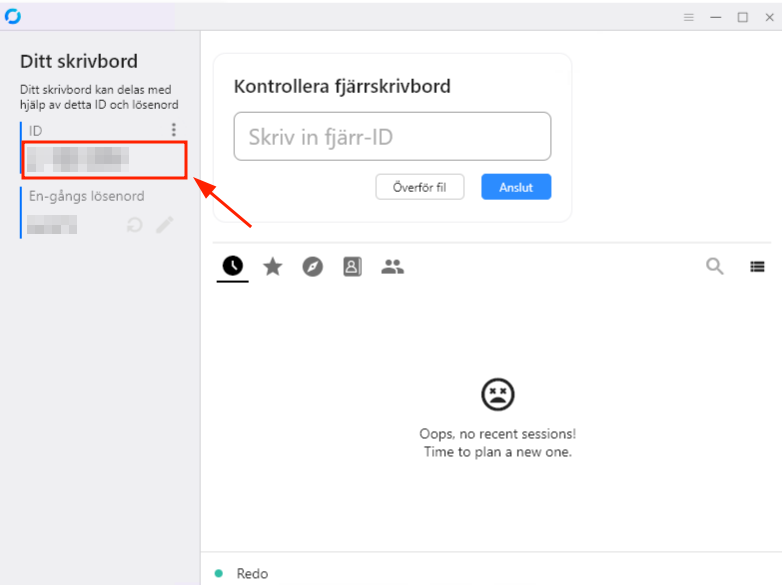Select the blurred one-time password value
782x585 pixels.
click(52, 224)
